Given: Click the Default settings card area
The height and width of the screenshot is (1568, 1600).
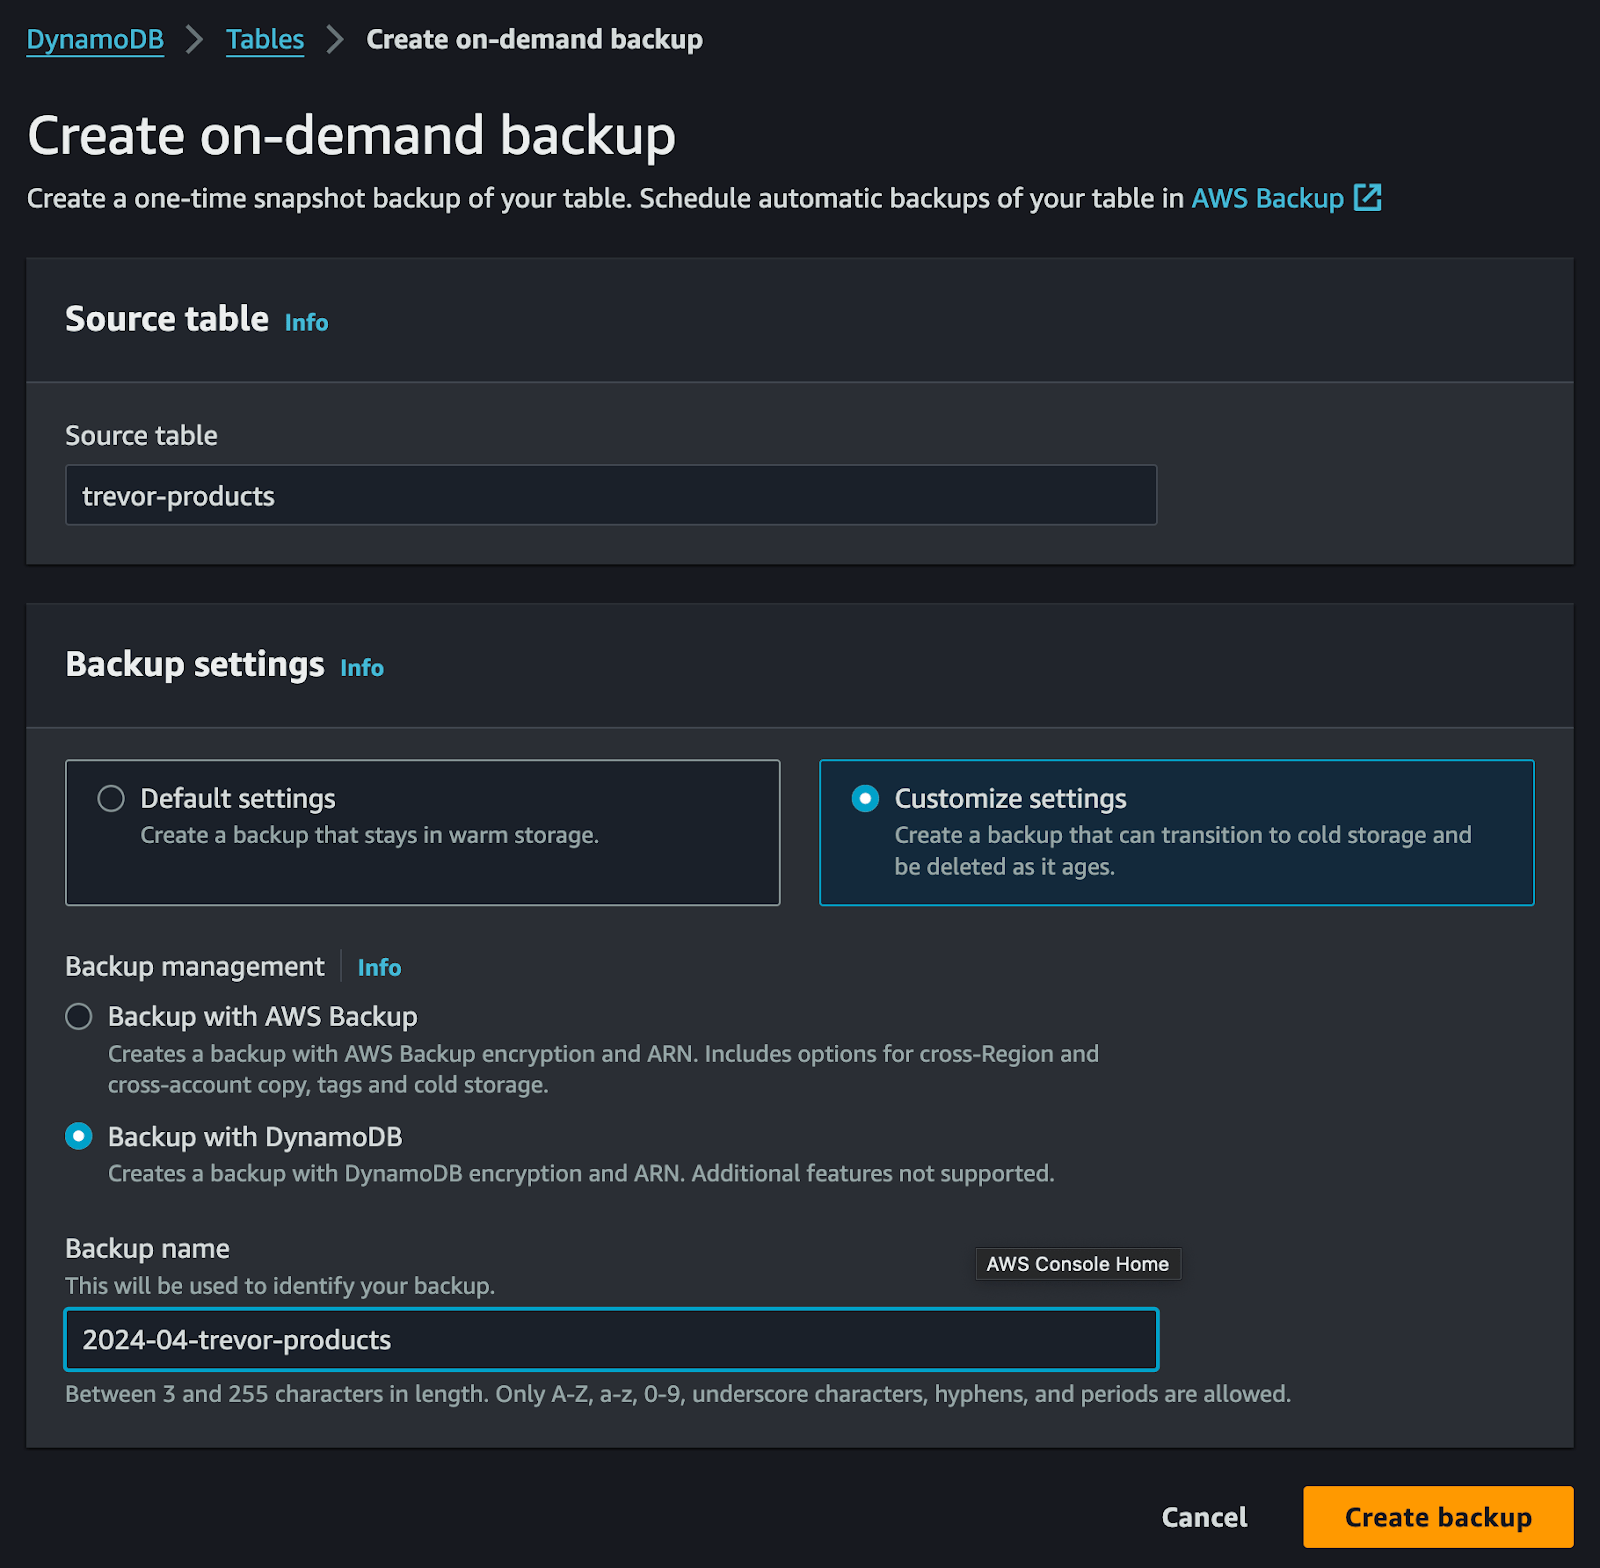Looking at the screenshot, I should (x=422, y=832).
